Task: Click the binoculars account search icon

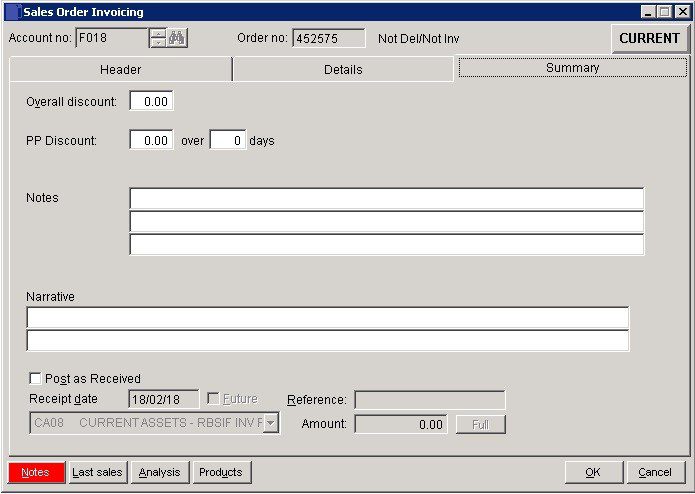Action: pyautogui.click(x=177, y=38)
